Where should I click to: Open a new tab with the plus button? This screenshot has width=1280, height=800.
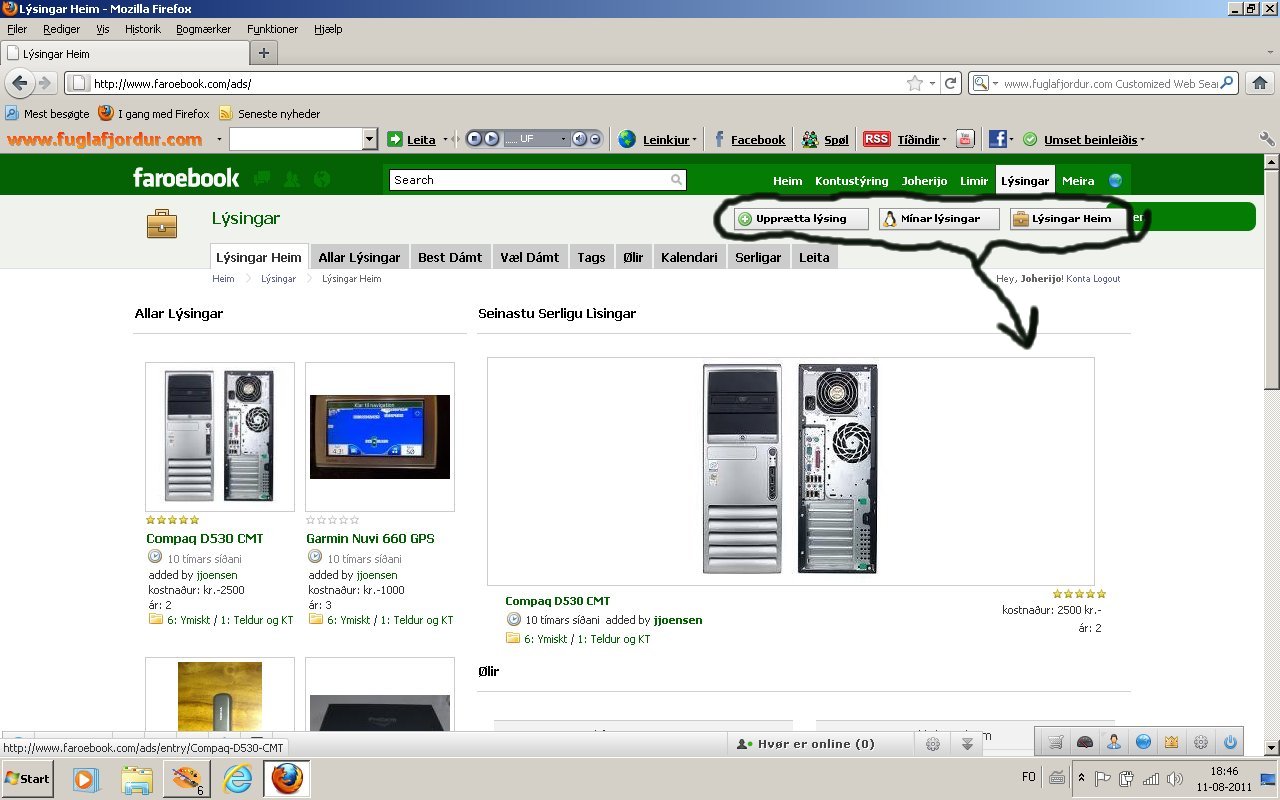264,53
